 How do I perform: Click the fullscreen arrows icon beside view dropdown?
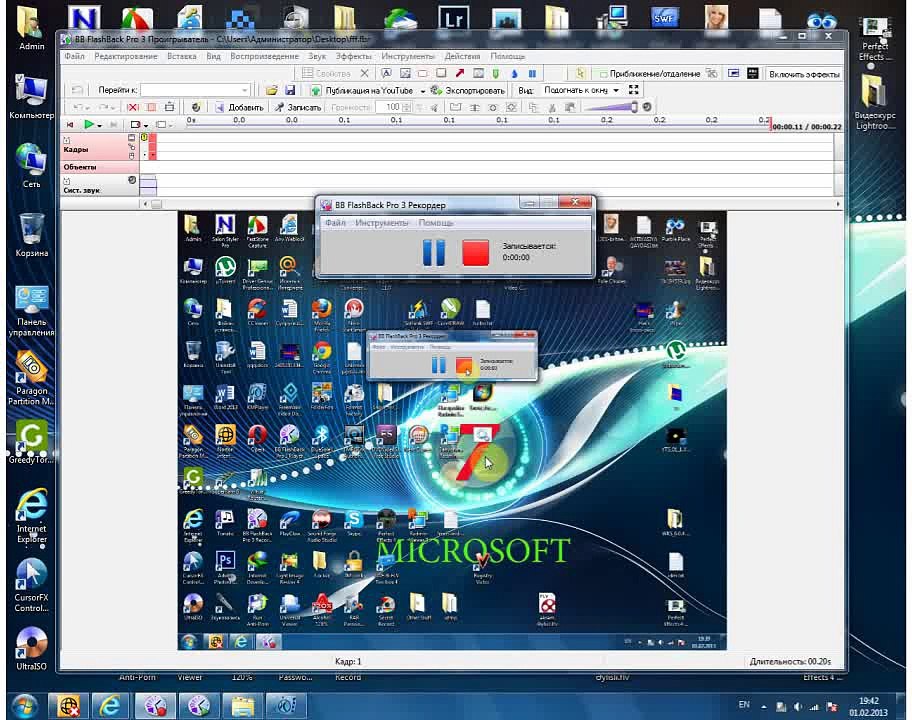(x=633, y=90)
